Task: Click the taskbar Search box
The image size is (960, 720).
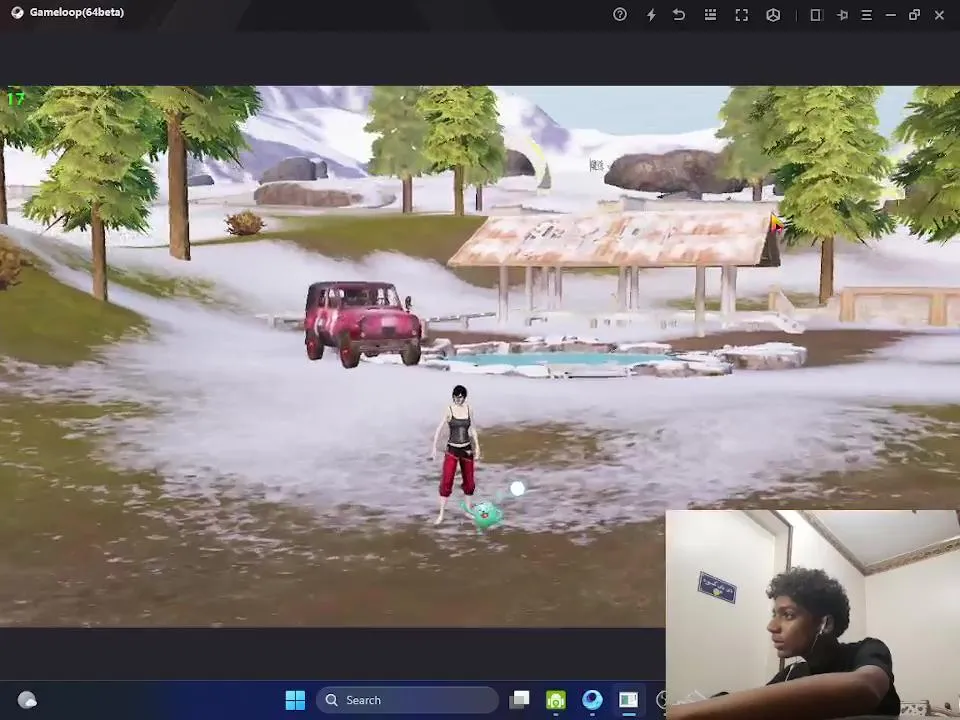Action: pyautogui.click(x=407, y=700)
